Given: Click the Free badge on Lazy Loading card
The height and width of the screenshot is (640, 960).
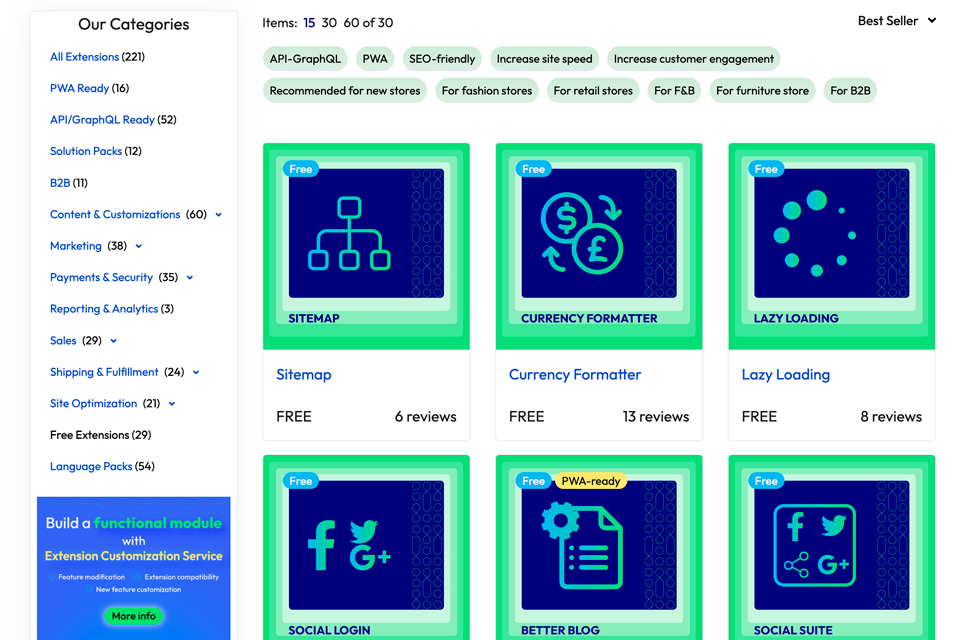Looking at the screenshot, I should click(x=766, y=169).
